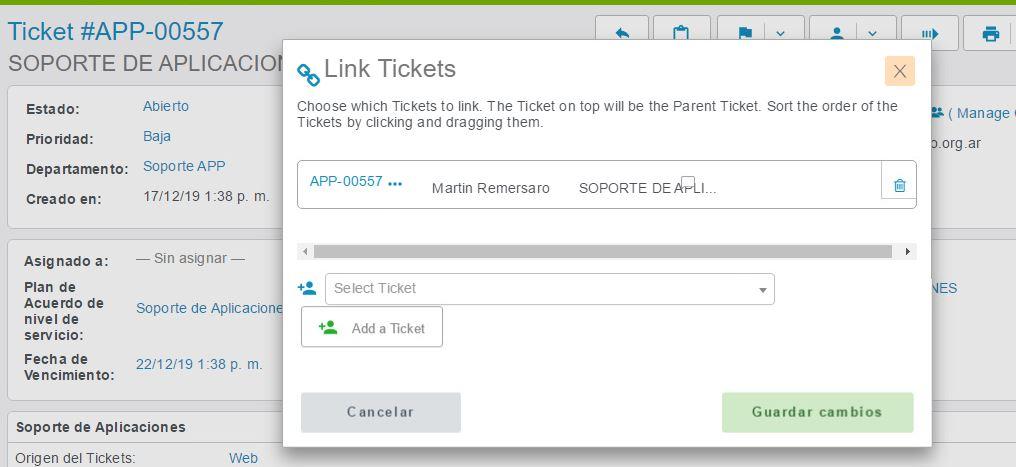Click the reply arrow toolbar icon
This screenshot has width=1016, height=467.
point(622,34)
